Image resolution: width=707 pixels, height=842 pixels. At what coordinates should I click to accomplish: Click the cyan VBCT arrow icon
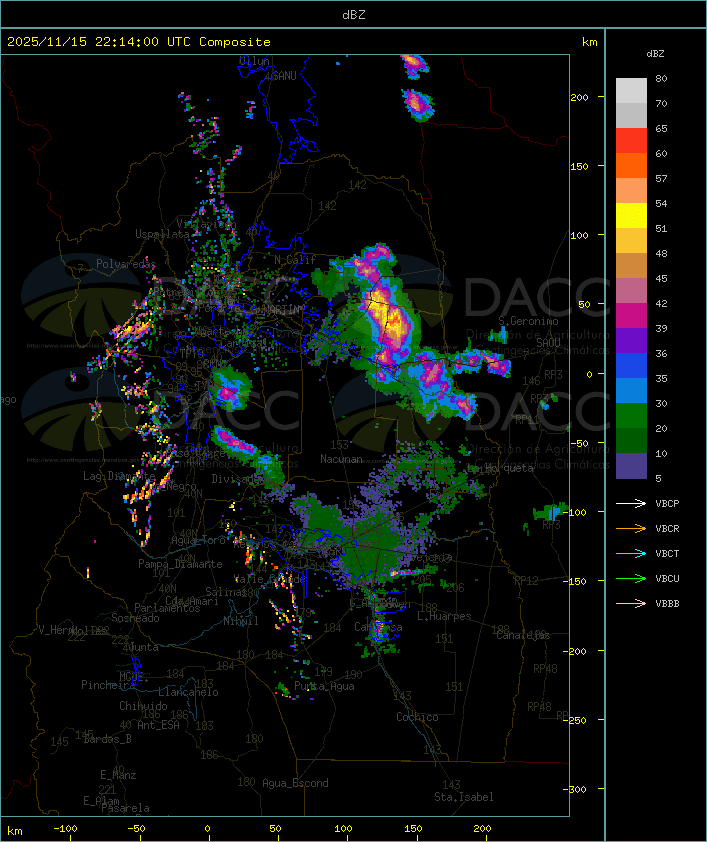click(631, 553)
